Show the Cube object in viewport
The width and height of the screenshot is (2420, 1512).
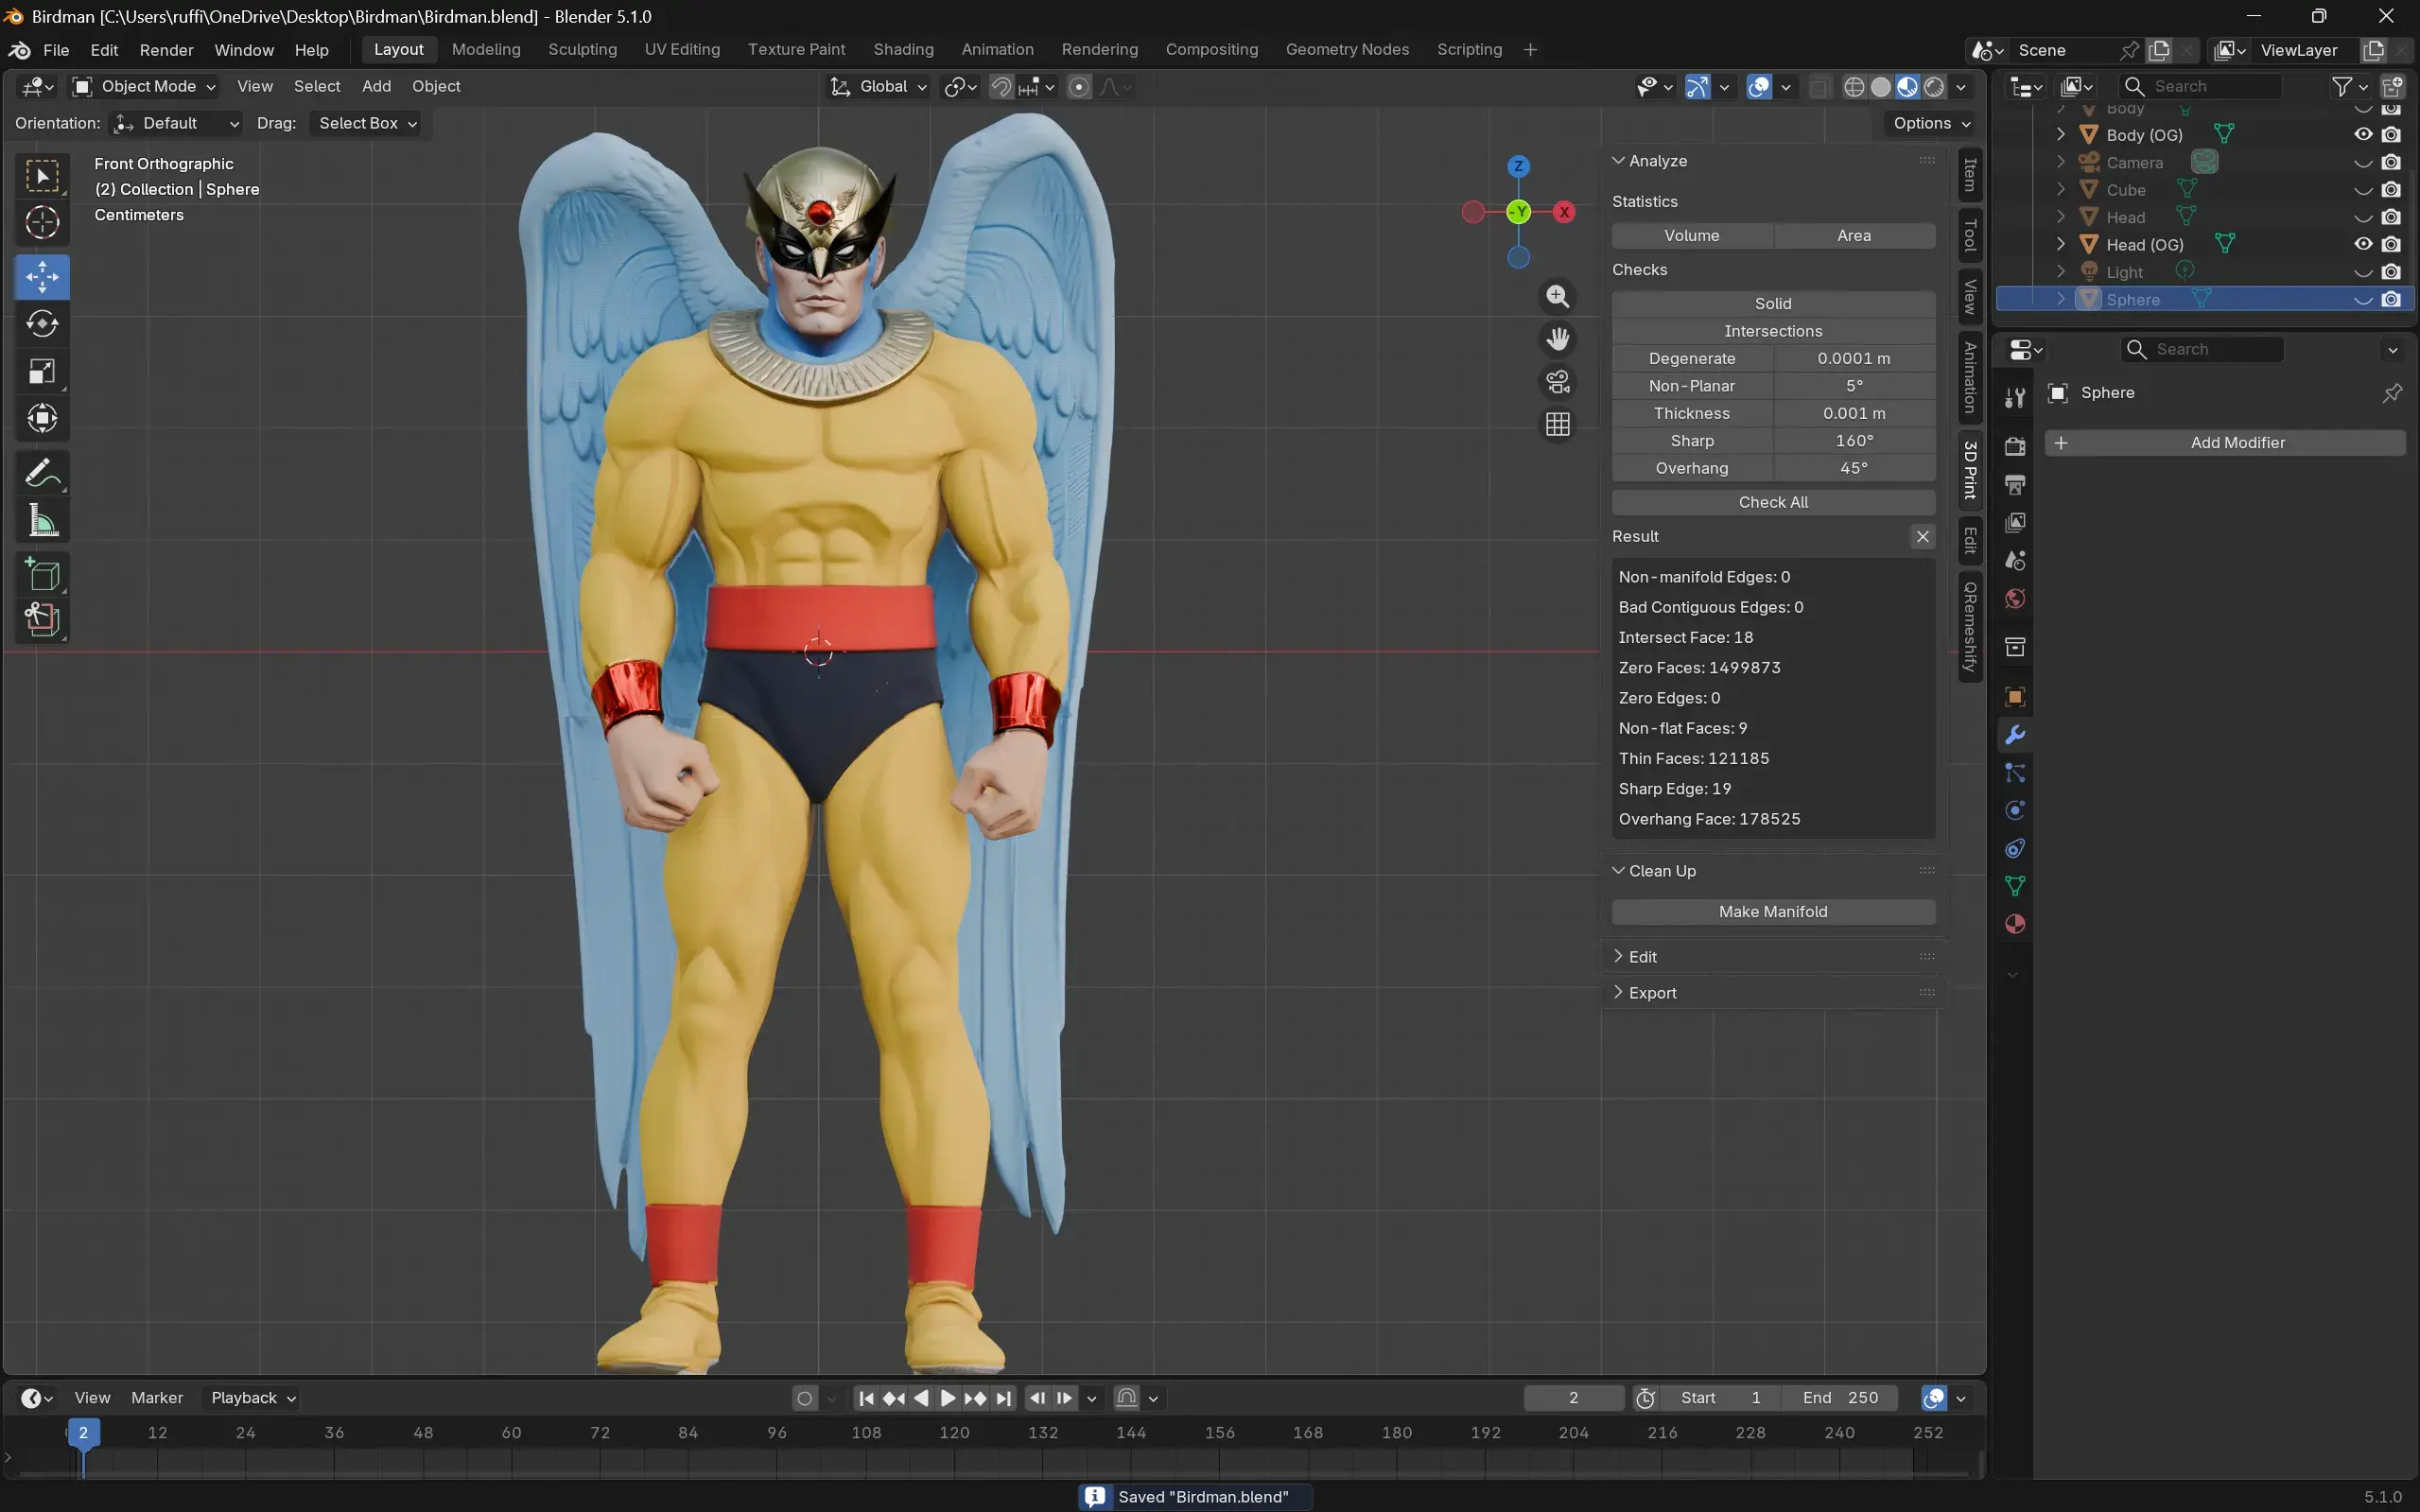pyautogui.click(x=2362, y=190)
